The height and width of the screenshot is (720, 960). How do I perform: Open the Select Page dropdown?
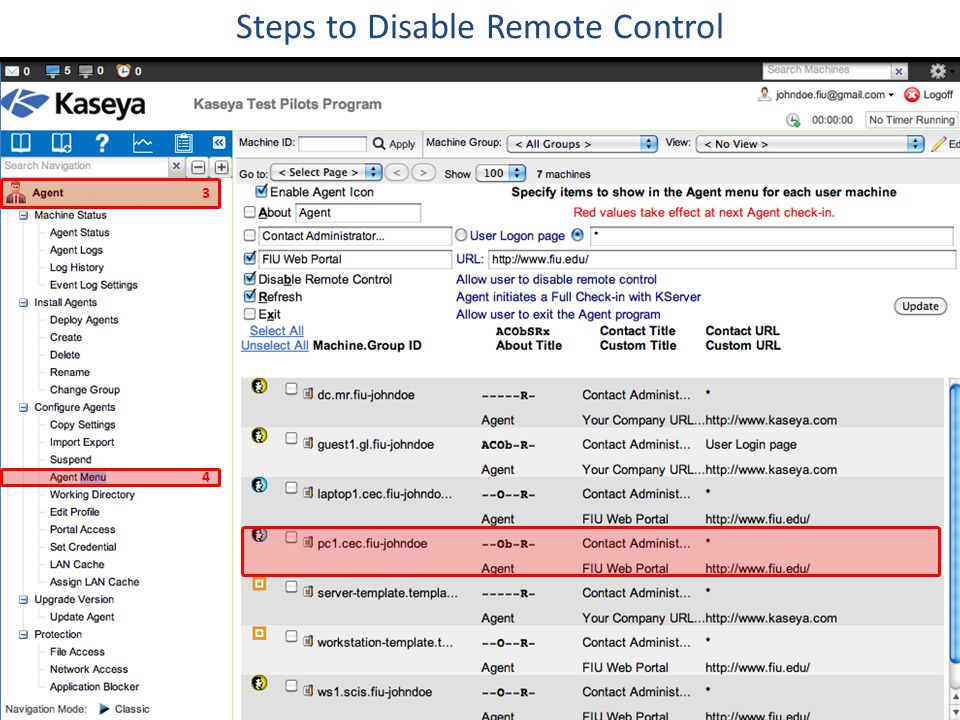tap(327, 172)
